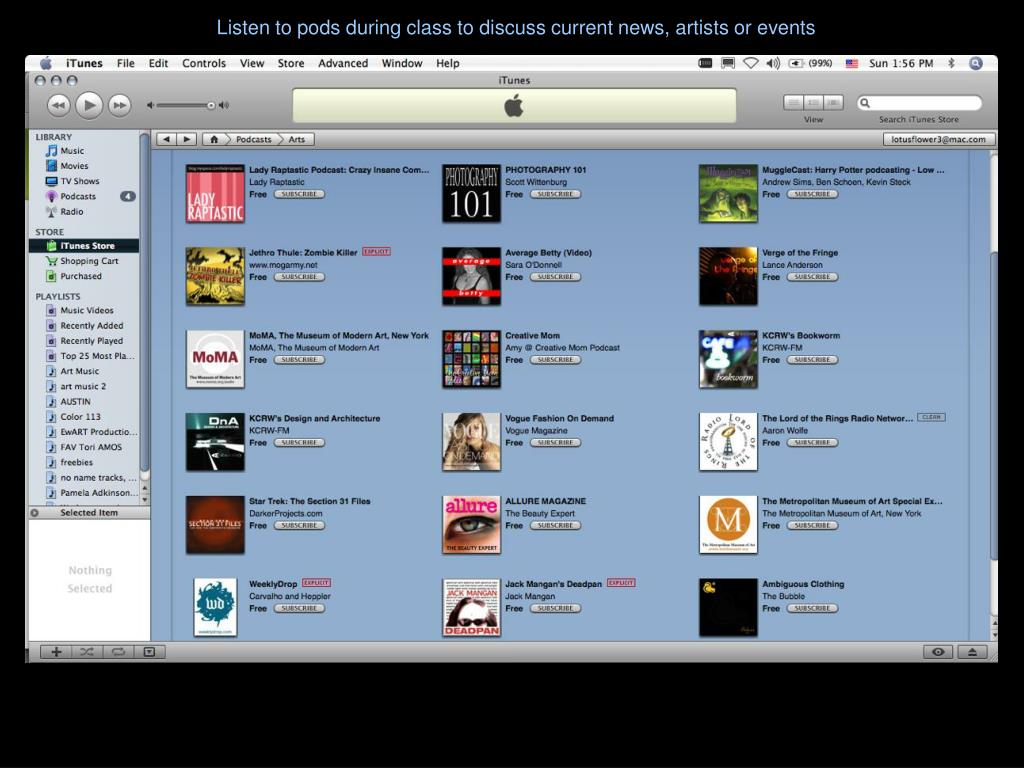Add a new playlist with plus button
Viewport: 1024px width, 768px height.
[x=56, y=652]
